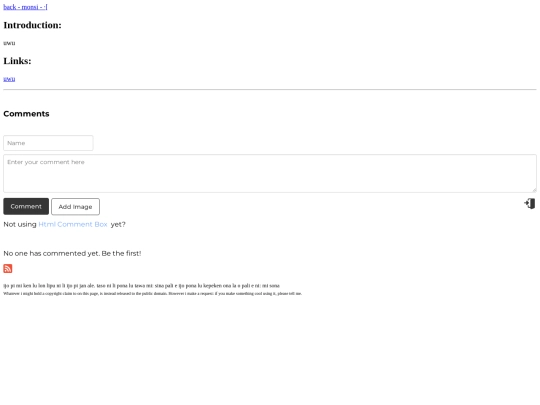Click the Links heading
This screenshot has height=405, width=540.
point(17,61)
